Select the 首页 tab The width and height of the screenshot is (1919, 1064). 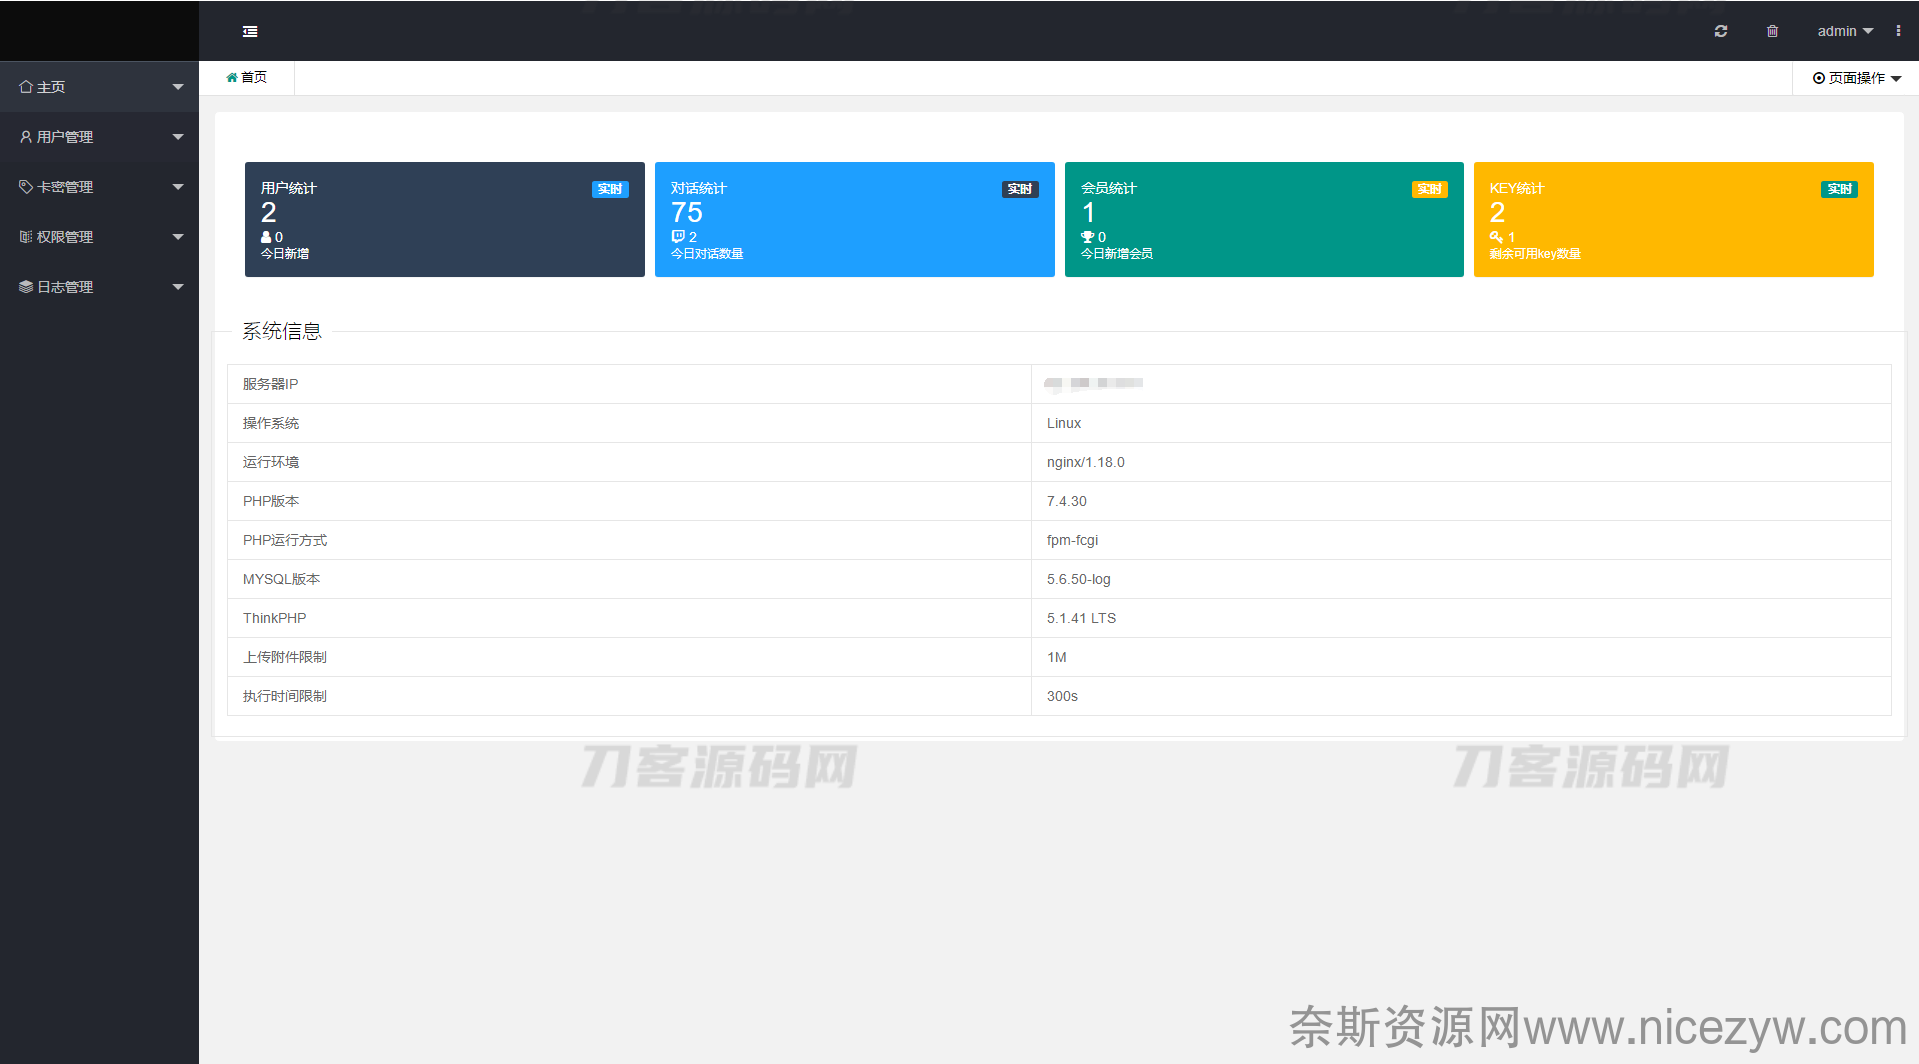point(247,77)
